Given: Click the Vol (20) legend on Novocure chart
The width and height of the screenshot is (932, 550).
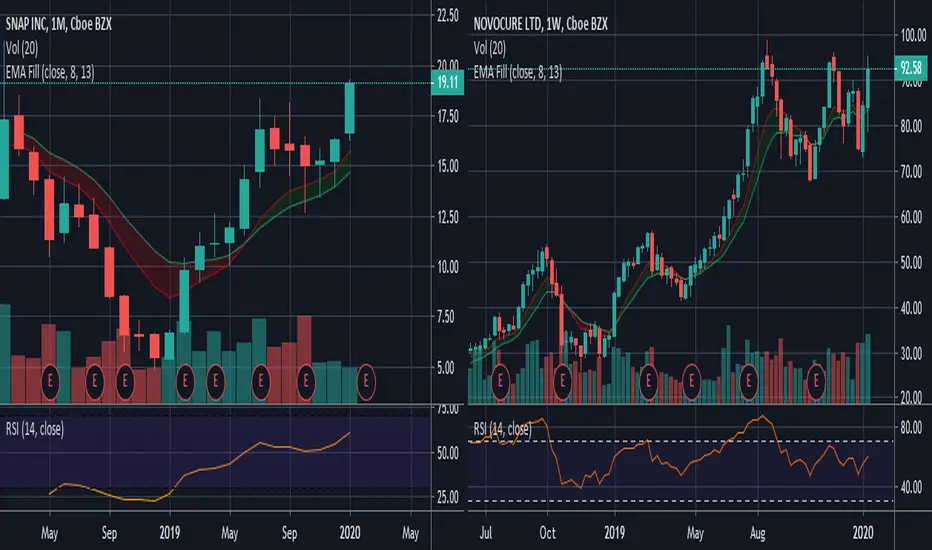Looking at the screenshot, I should coord(489,48).
